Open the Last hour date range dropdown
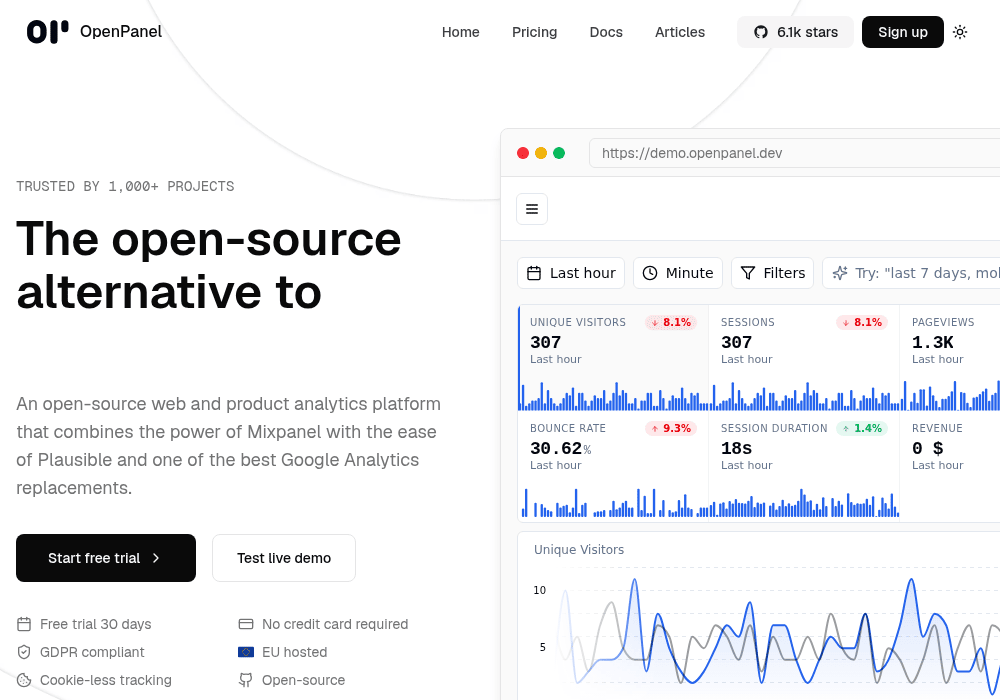1000x700 pixels. point(571,273)
